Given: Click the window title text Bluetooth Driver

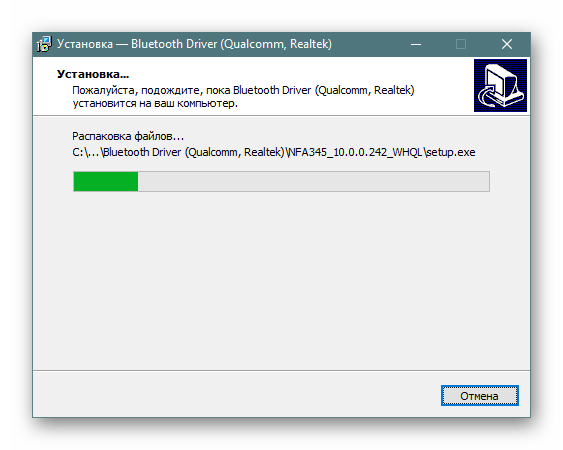Looking at the screenshot, I should click(174, 44).
